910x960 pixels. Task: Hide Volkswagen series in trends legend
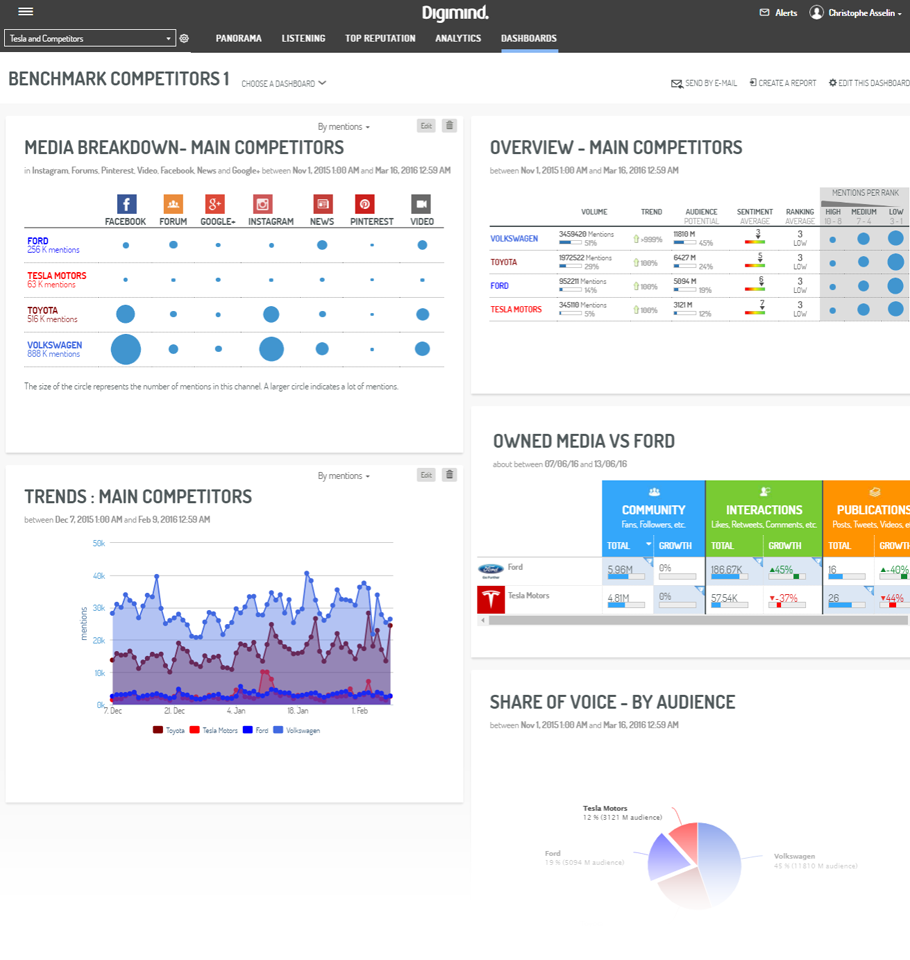(x=297, y=731)
